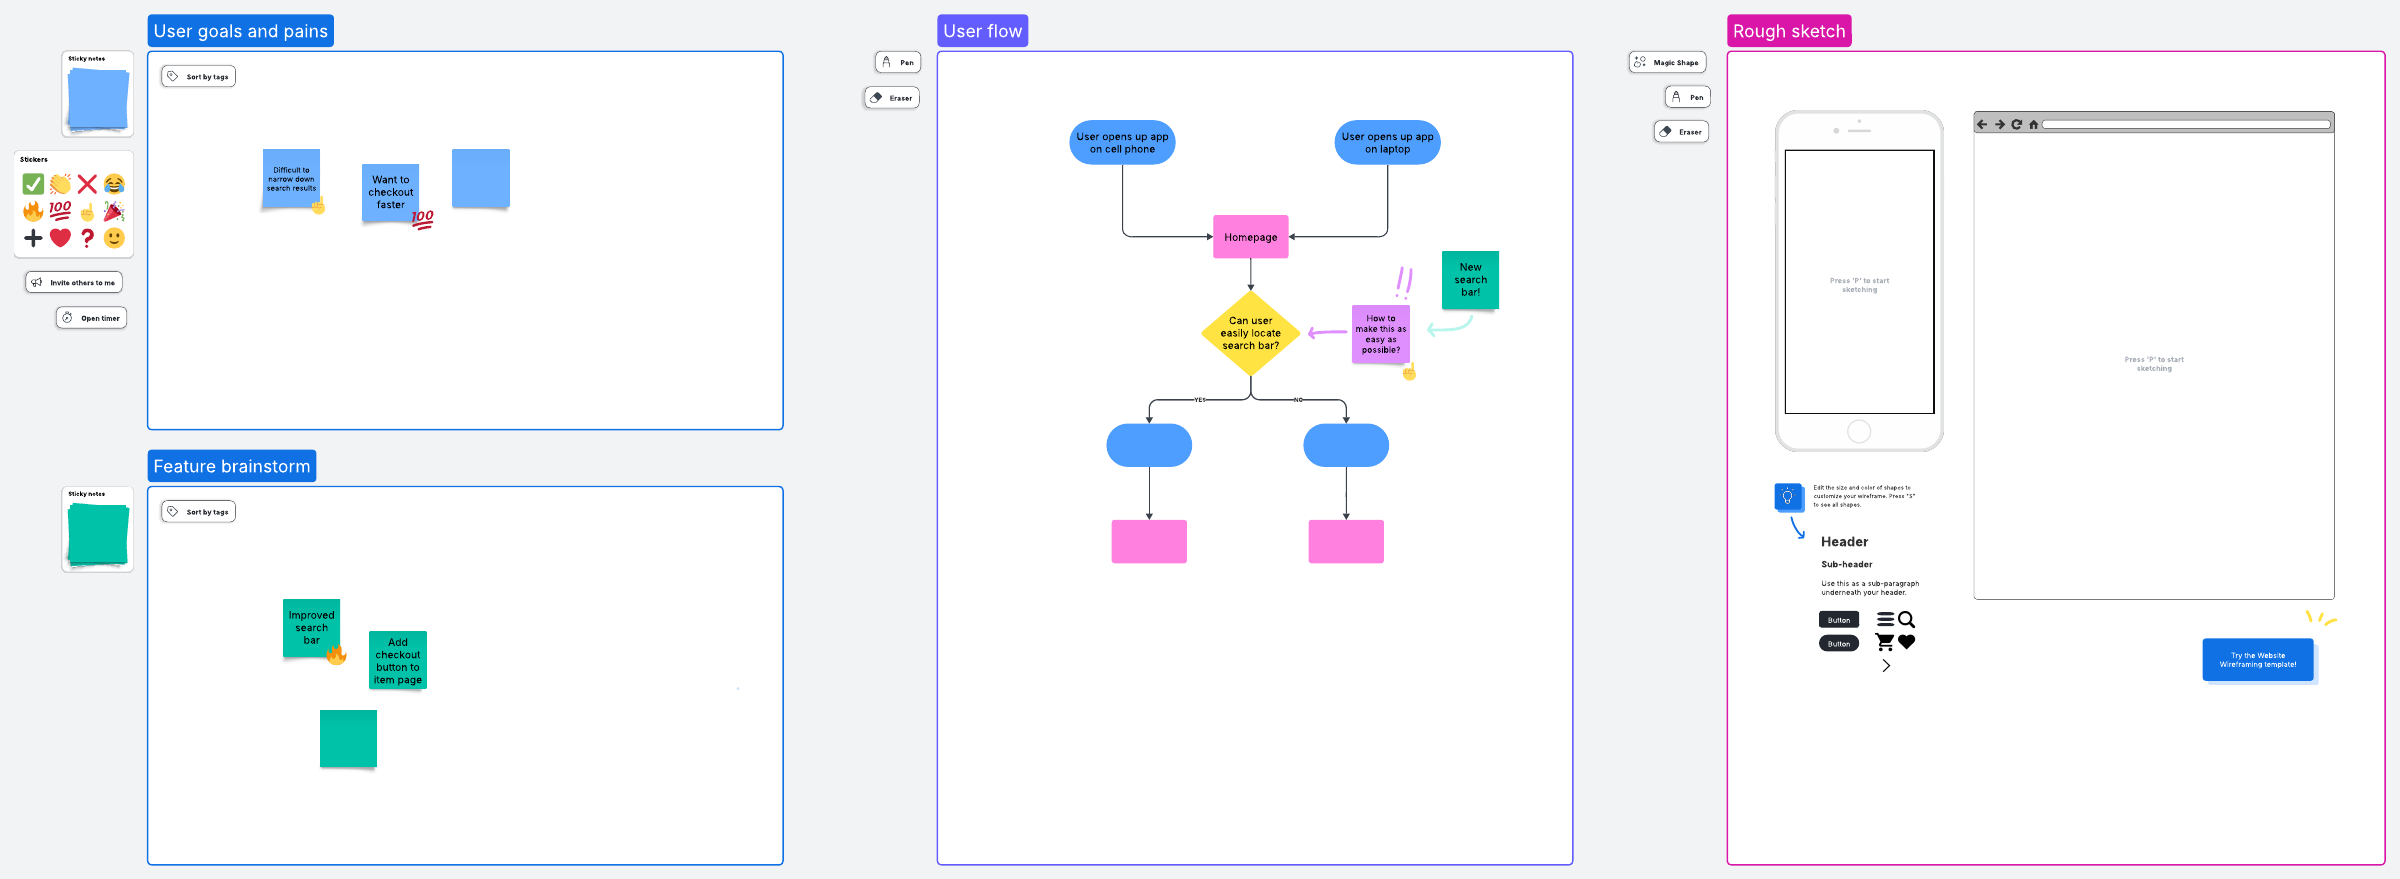Click the right chevron arrow below cart icon
This screenshot has height=879, width=2400.
point(1886,666)
